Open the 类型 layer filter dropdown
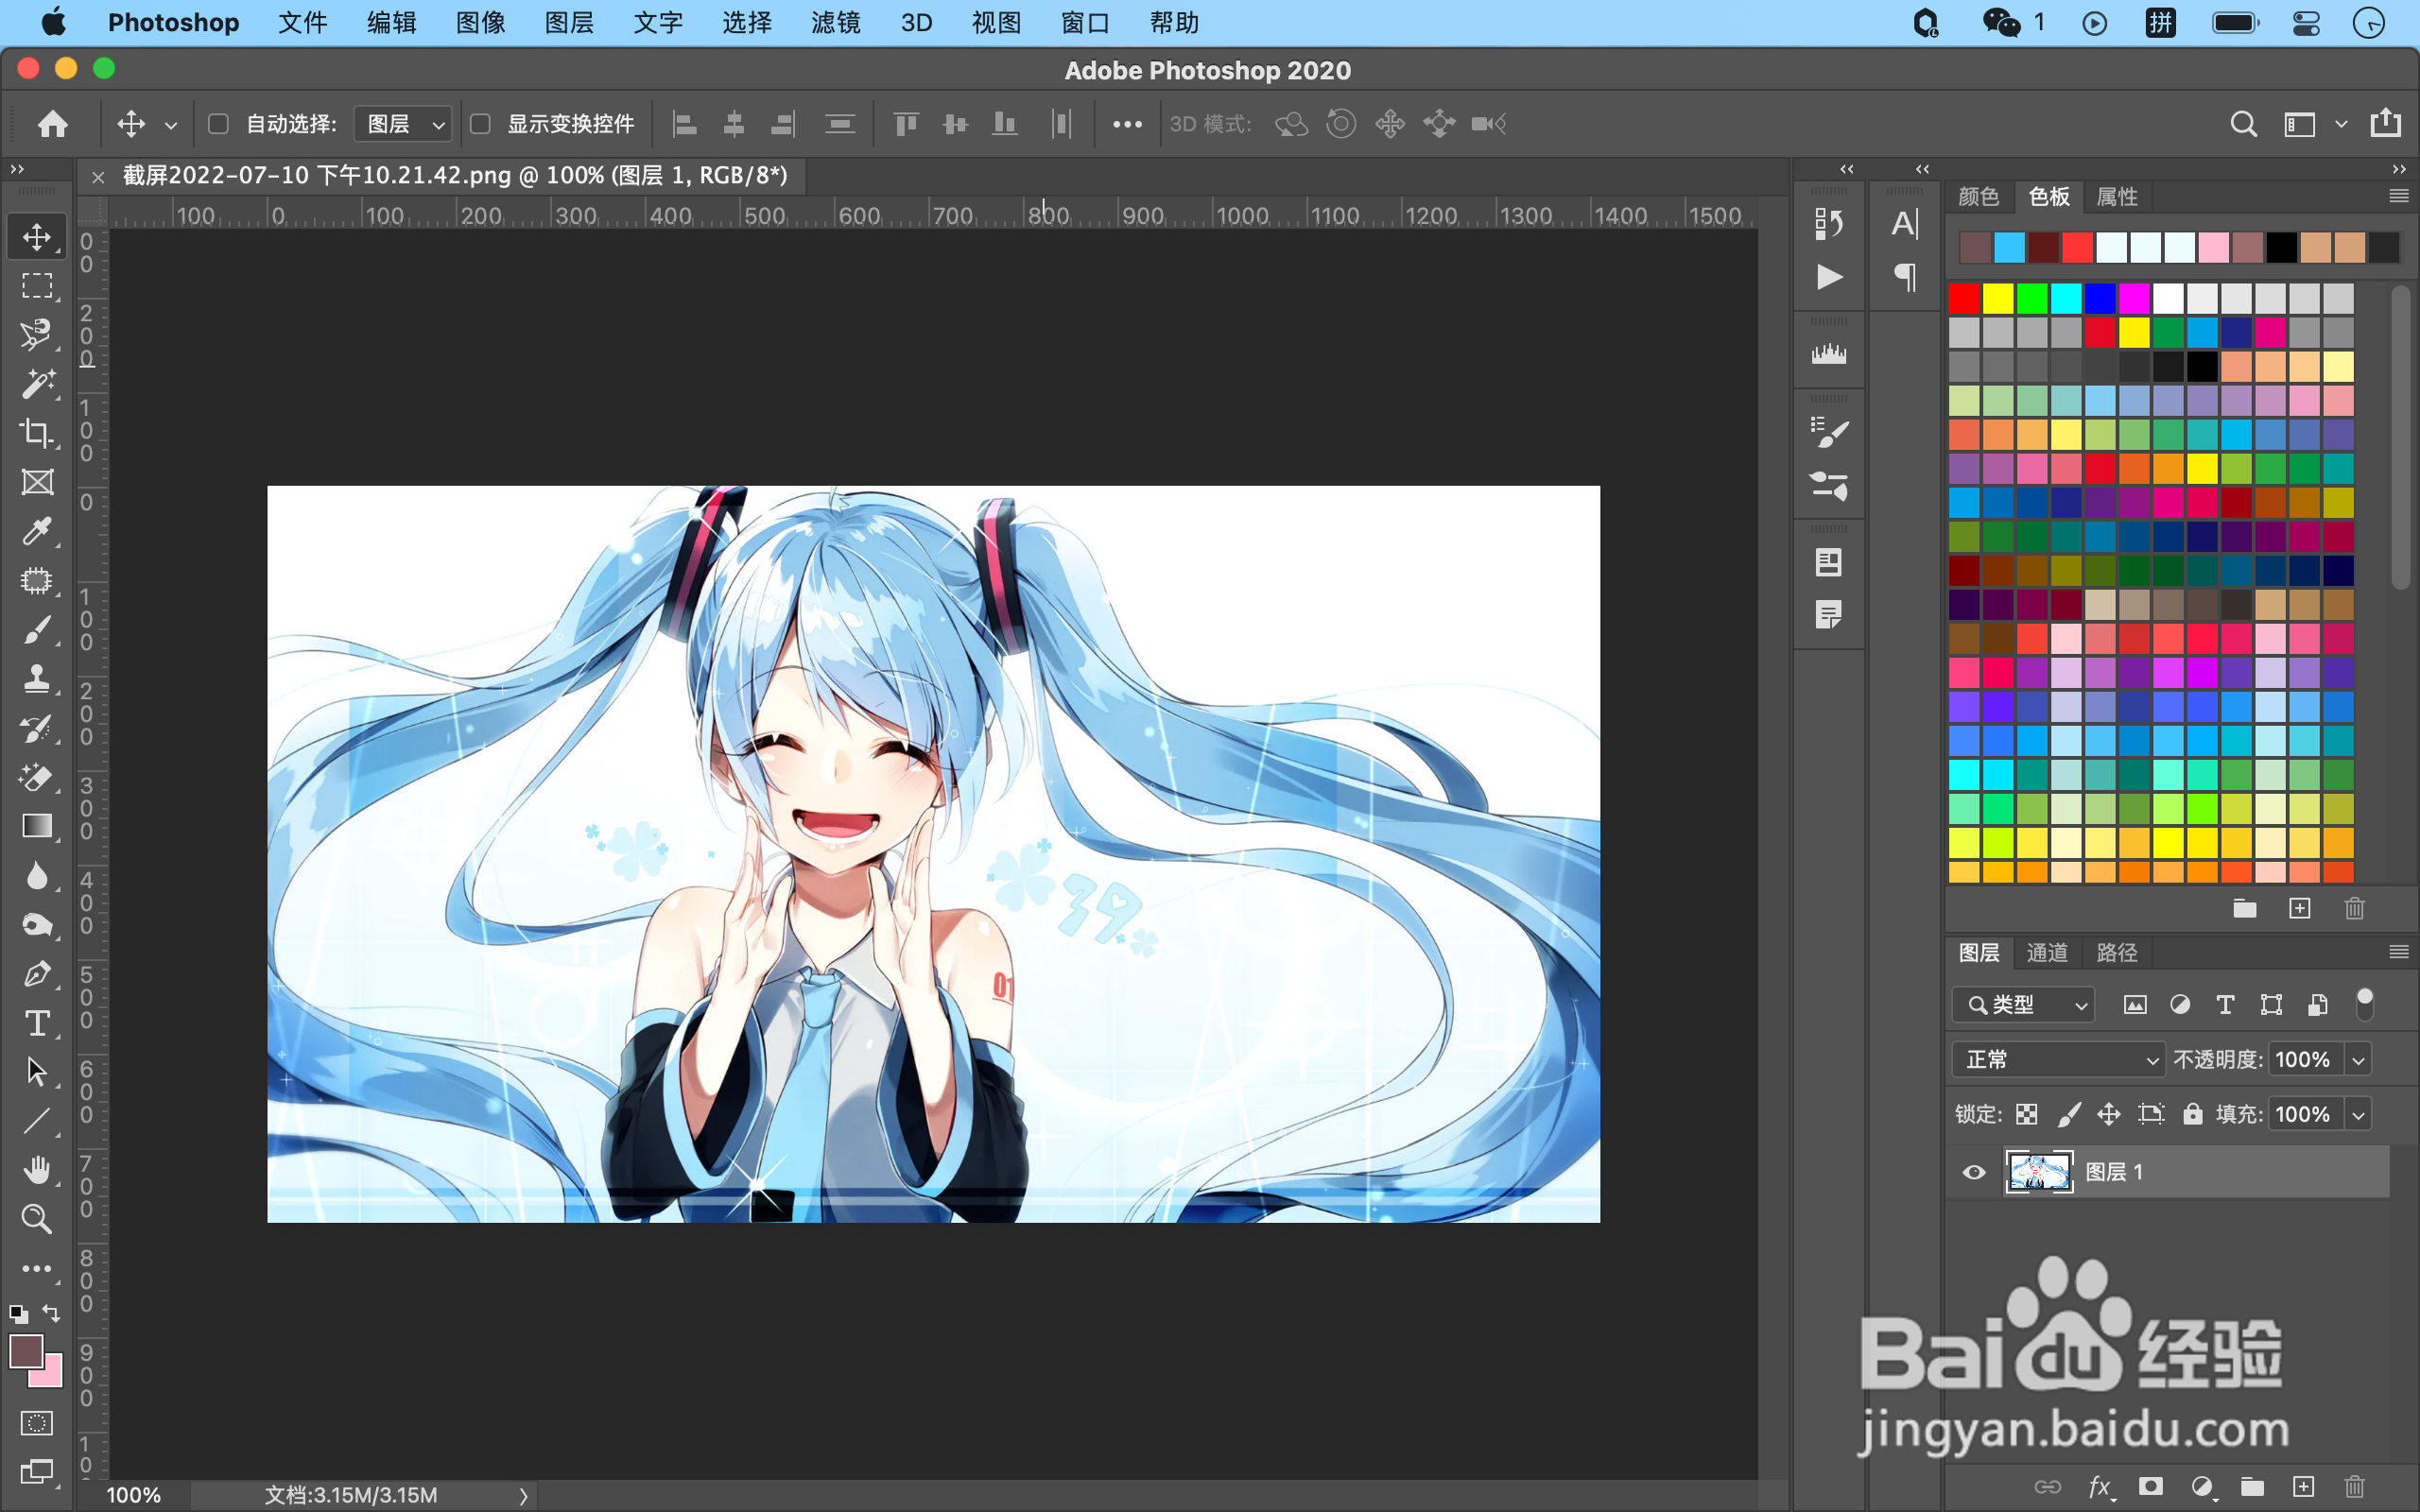Viewport: 2420px width, 1512px height. 2023,1005
